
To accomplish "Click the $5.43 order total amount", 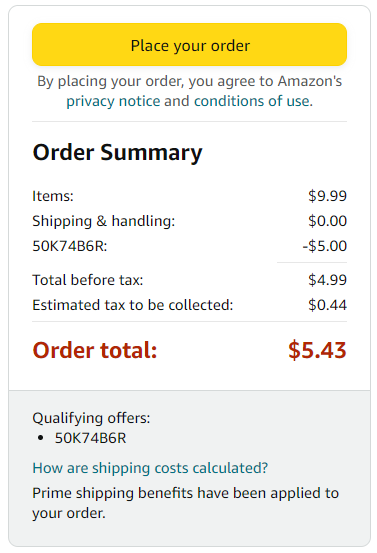I will (x=317, y=350).
